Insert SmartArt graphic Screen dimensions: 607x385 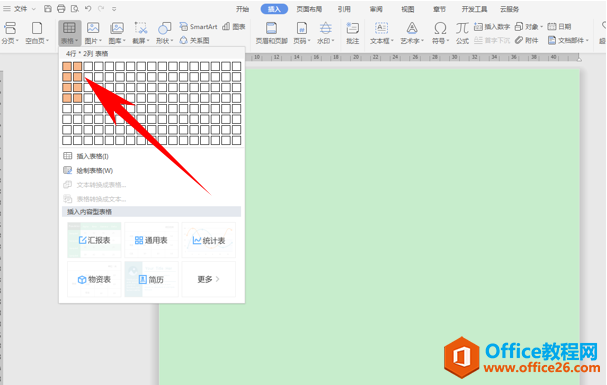tap(198, 26)
